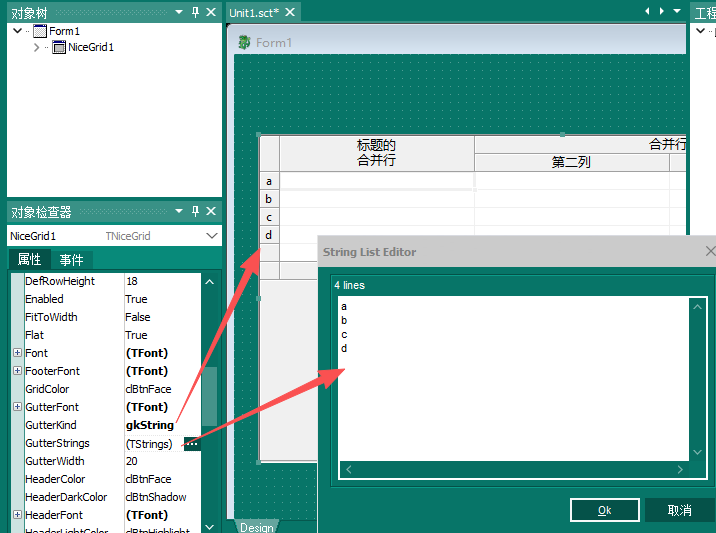This screenshot has width=716, height=533.
Task: Click gutter row b in the grid
Action: pos(269,199)
